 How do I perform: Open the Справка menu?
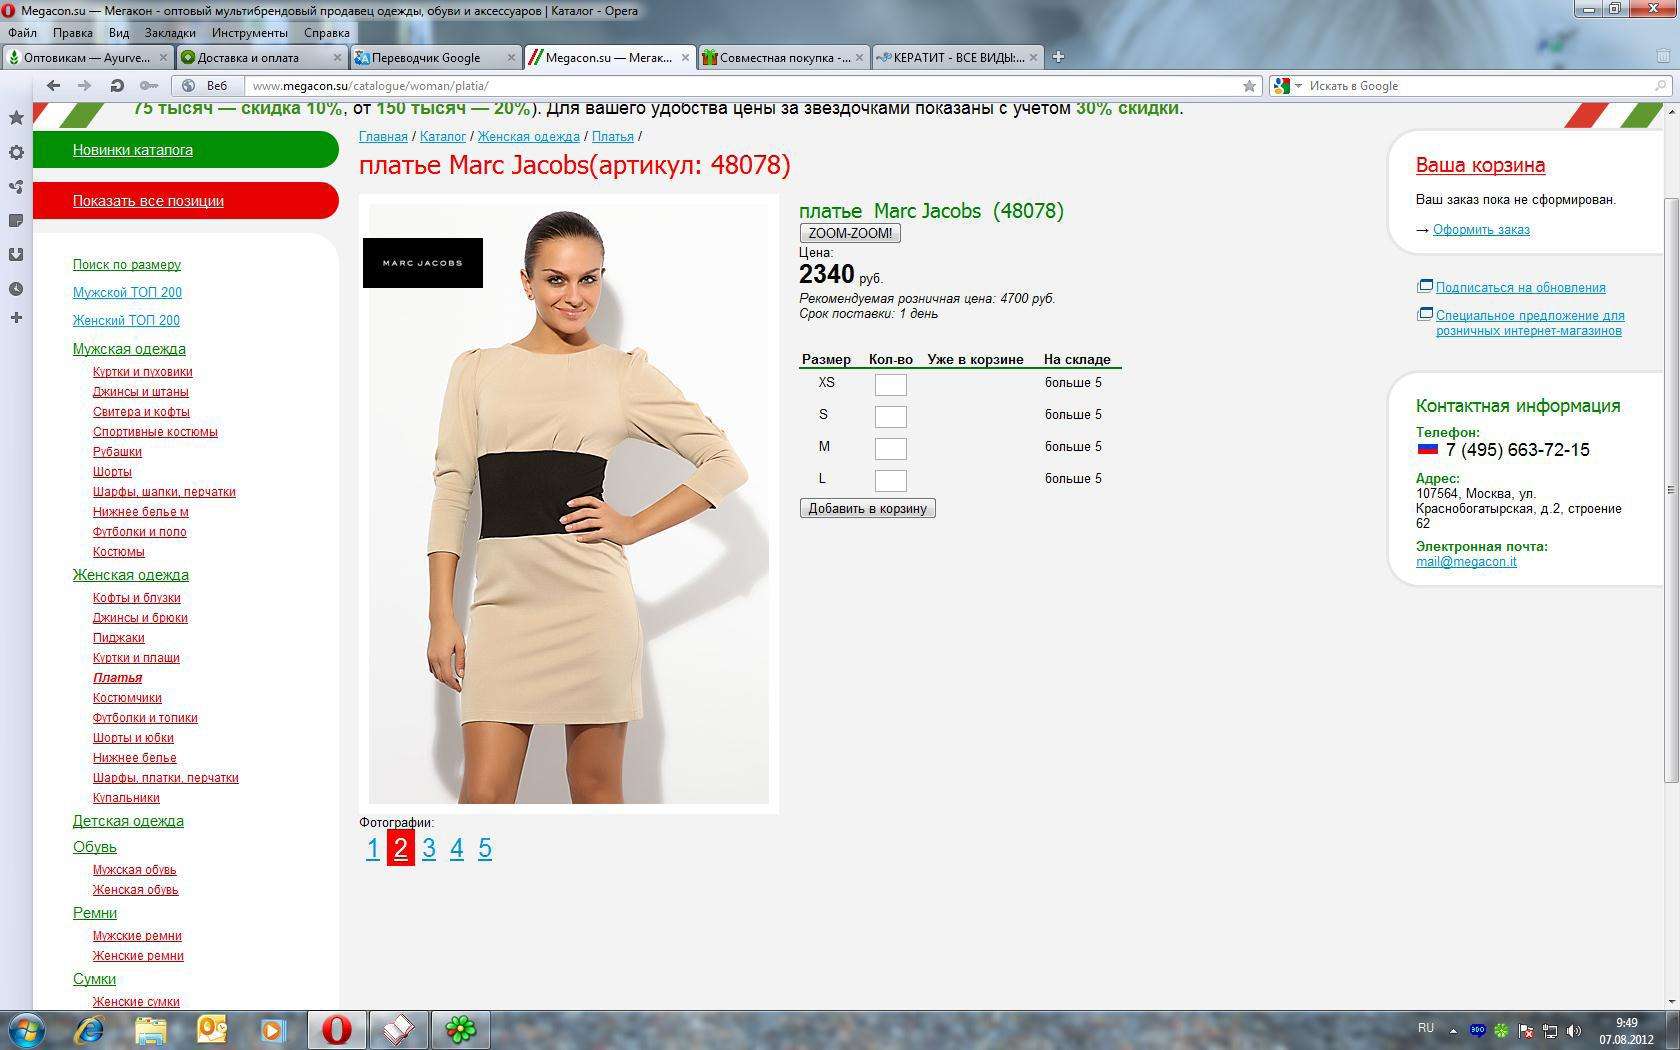tap(327, 33)
